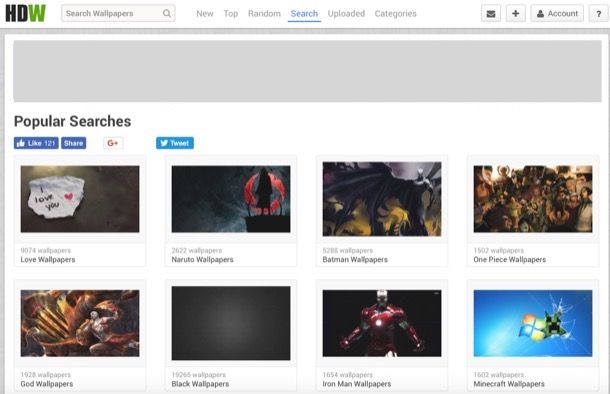Click the Love Wallpapers link
Screen dimensions: 610x394
[x=48, y=259]
